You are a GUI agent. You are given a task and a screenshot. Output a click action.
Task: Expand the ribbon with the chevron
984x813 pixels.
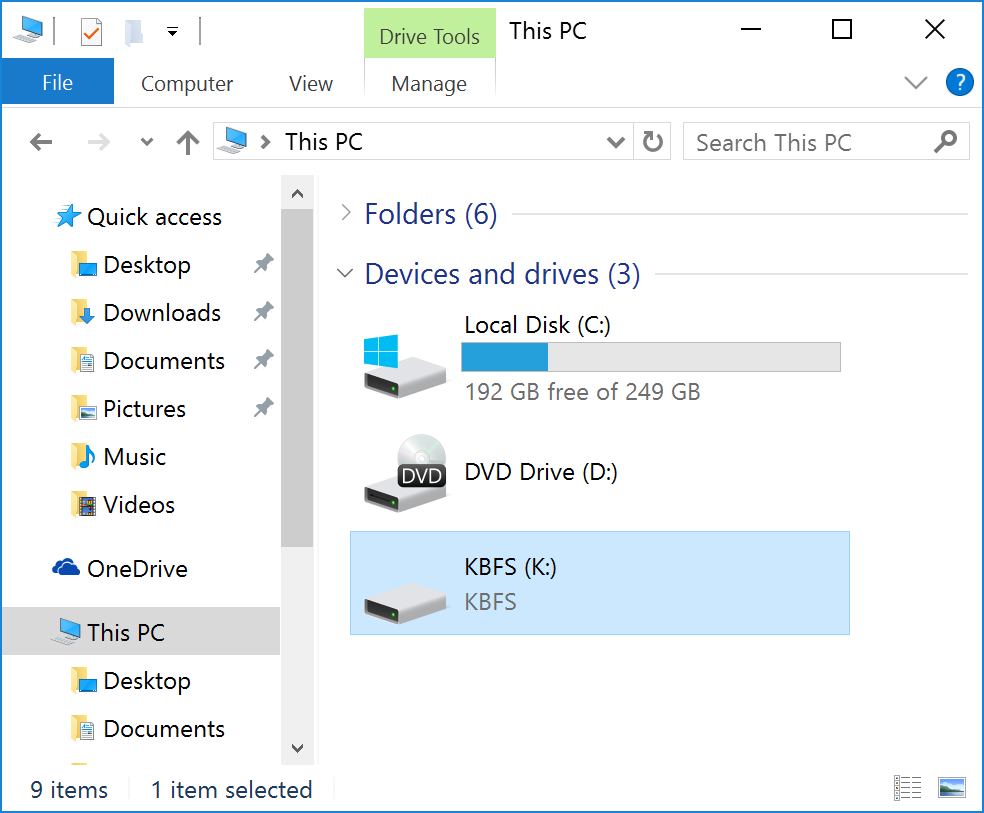pos(916,83)
